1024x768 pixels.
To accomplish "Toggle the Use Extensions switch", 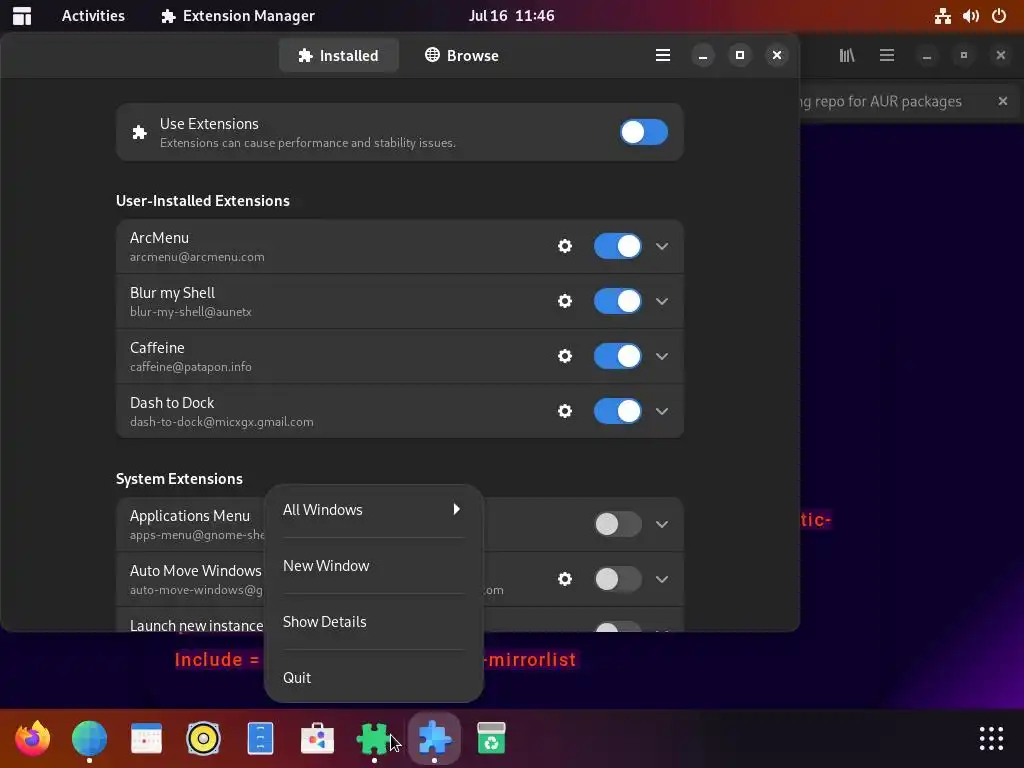I will (x=644, y=132).
